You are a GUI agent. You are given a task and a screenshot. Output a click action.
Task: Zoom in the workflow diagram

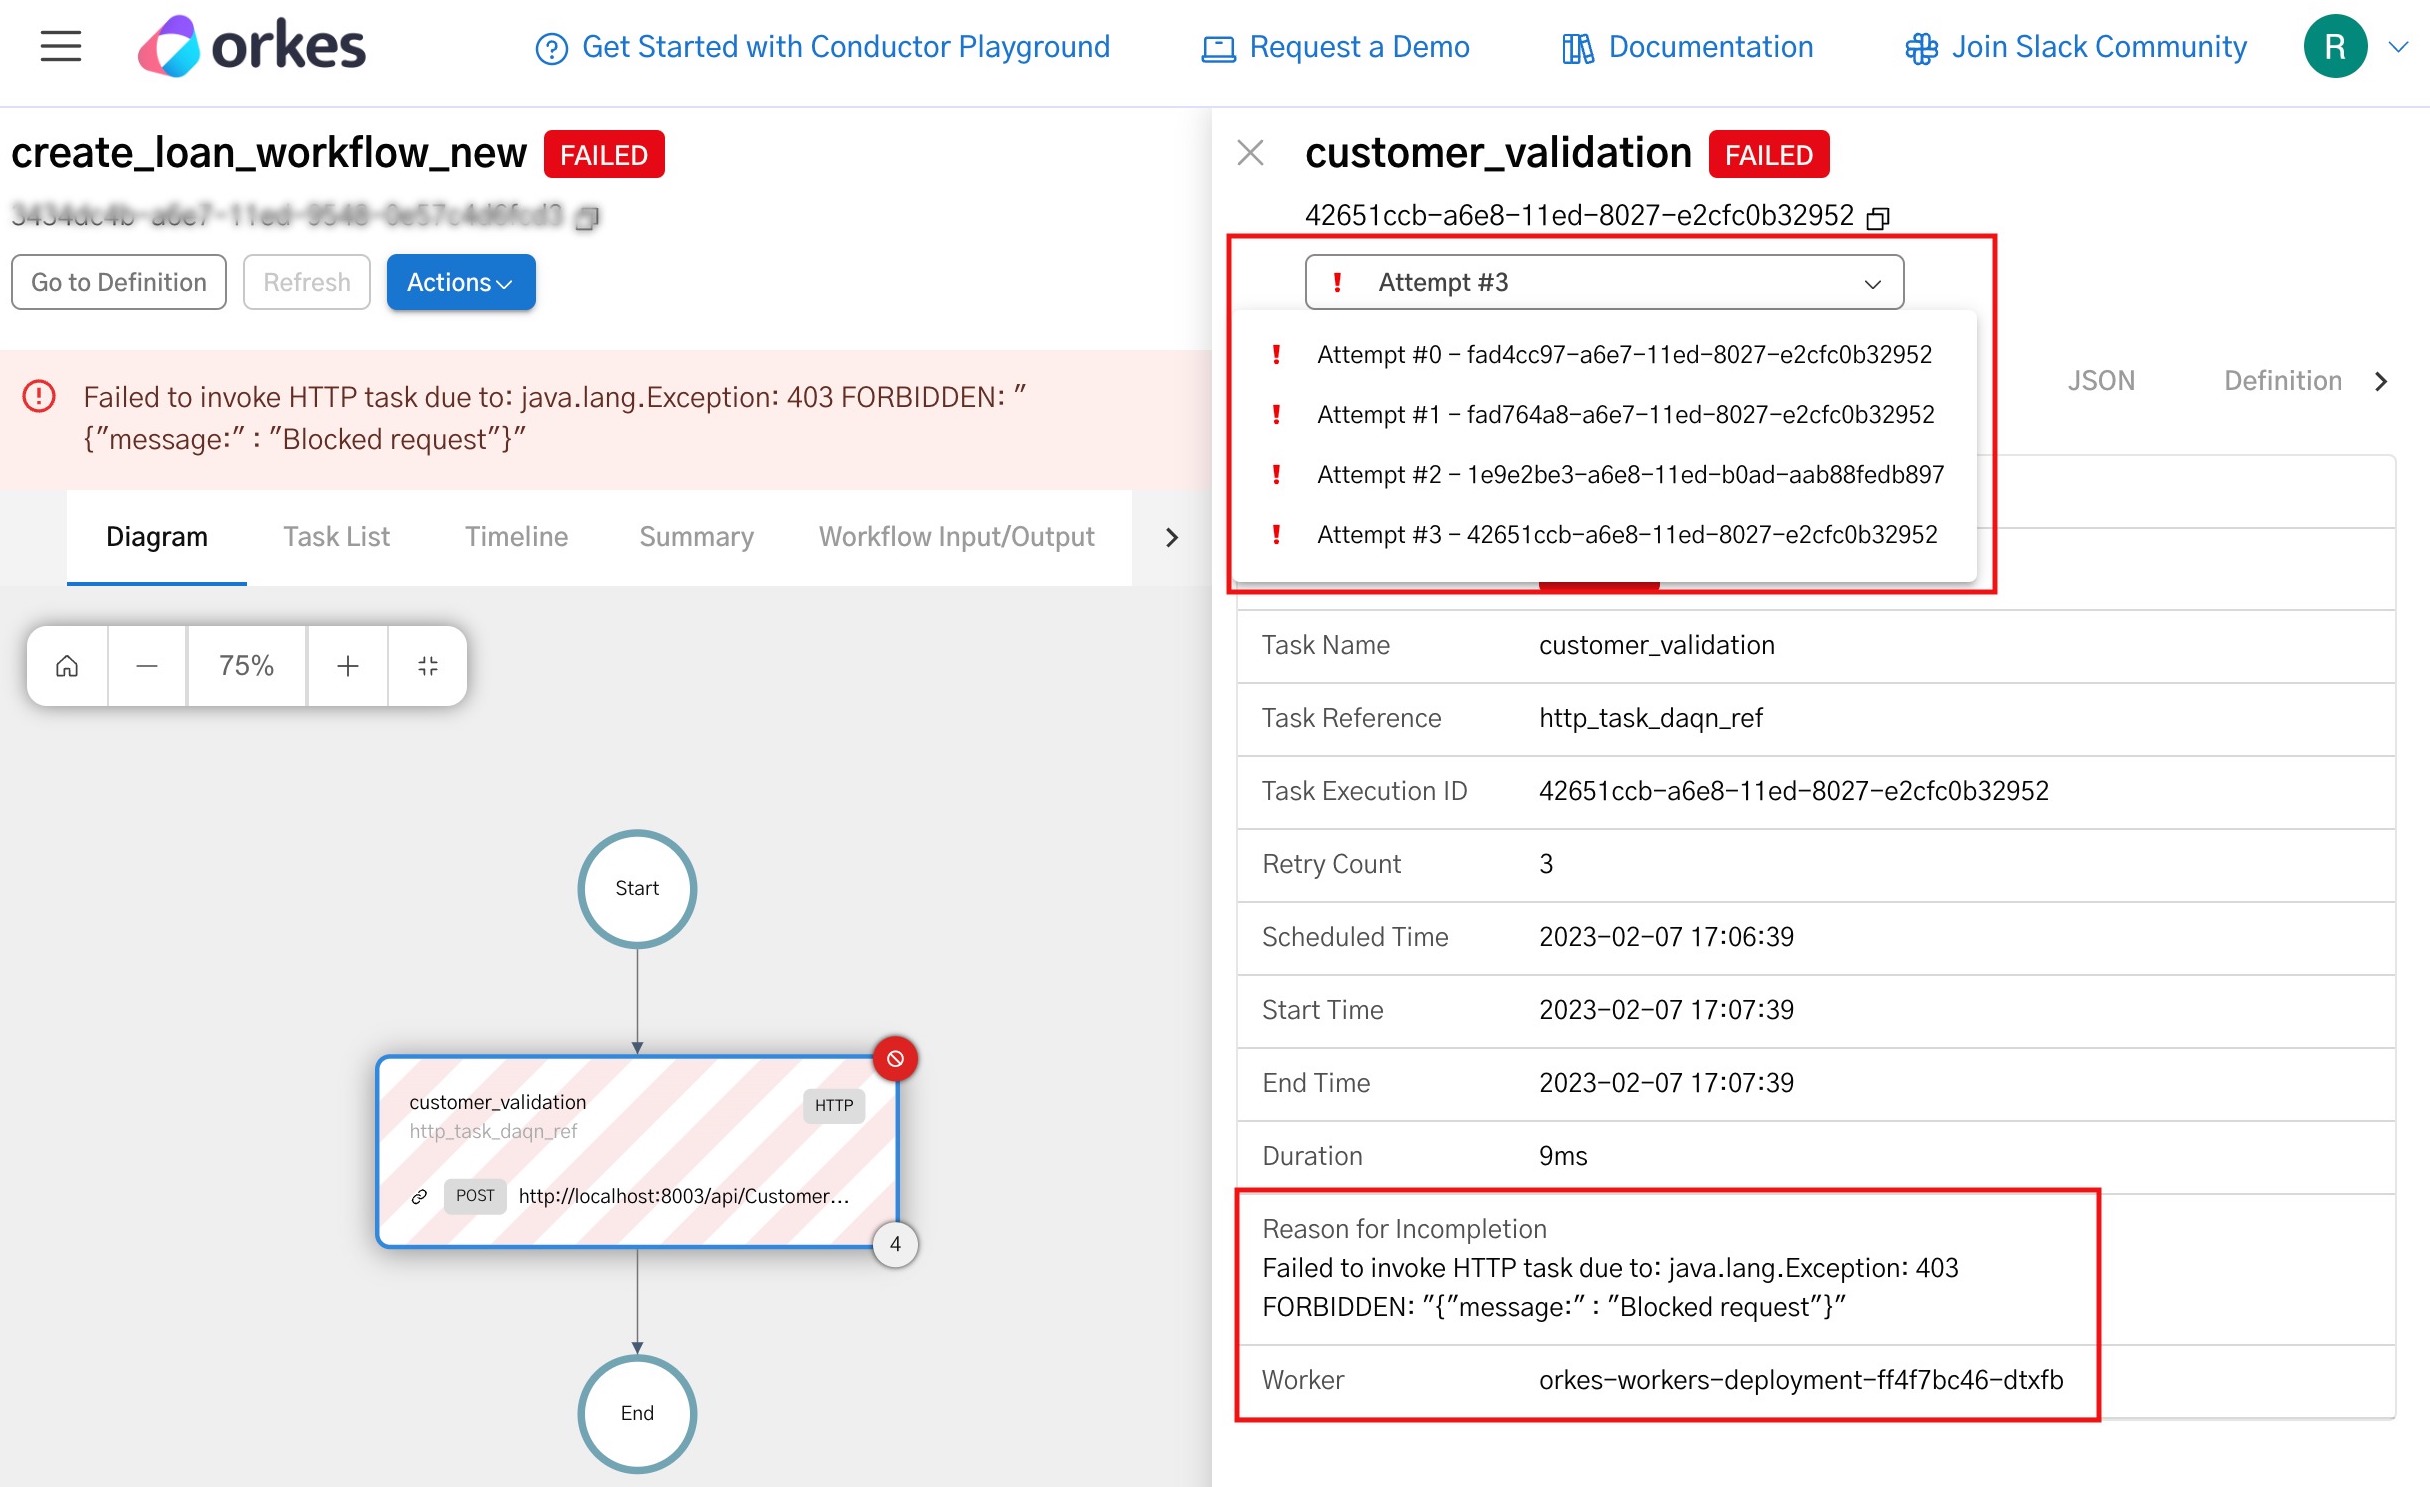[347, 666]
